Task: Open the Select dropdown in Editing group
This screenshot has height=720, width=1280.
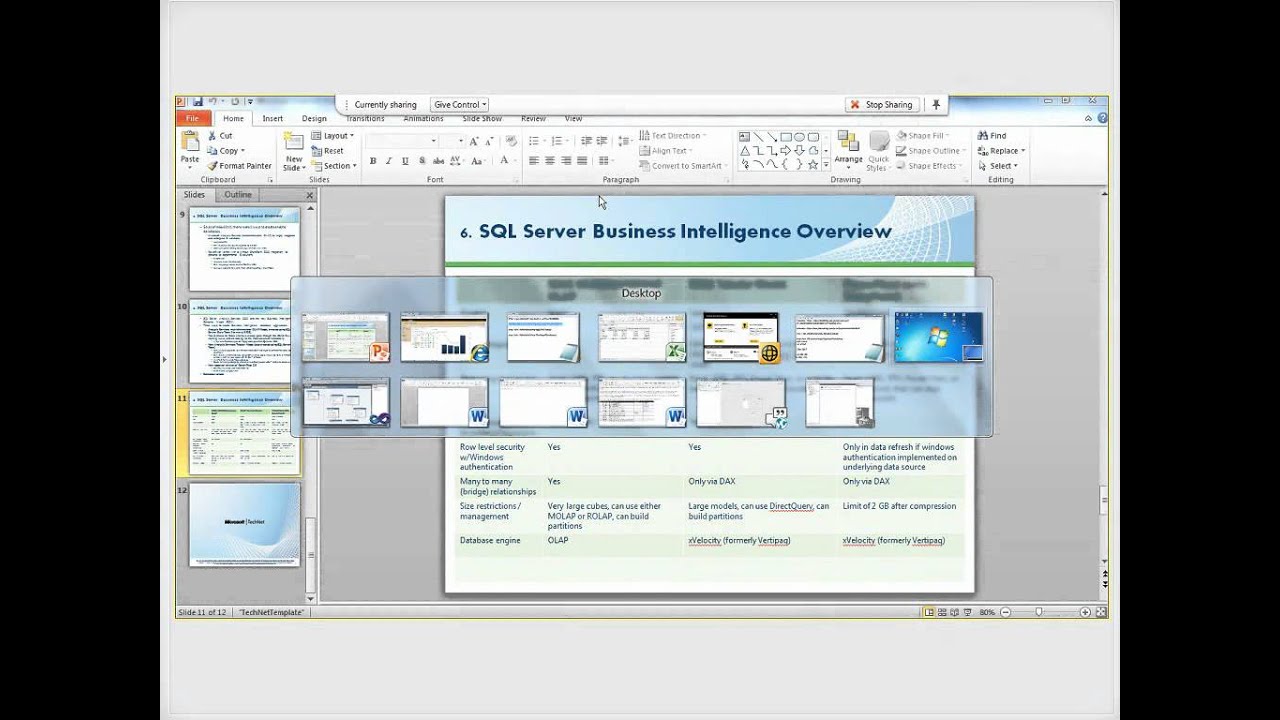Action: [997, 166]
